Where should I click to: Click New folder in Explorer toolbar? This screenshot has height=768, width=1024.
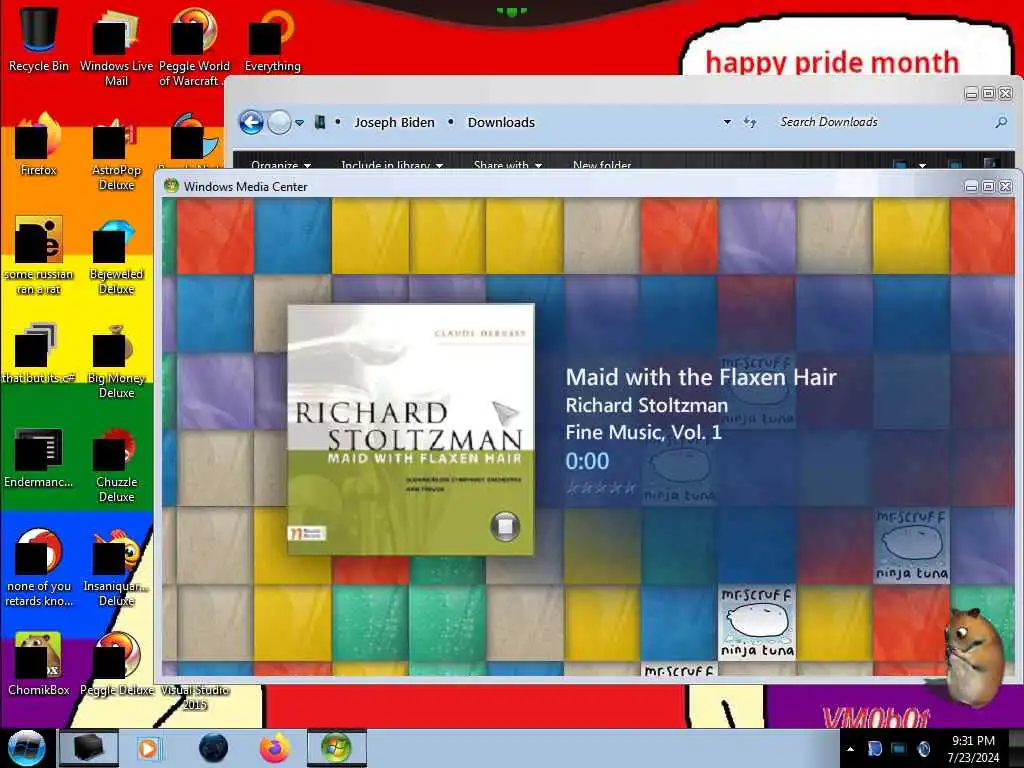click(601, 165)
